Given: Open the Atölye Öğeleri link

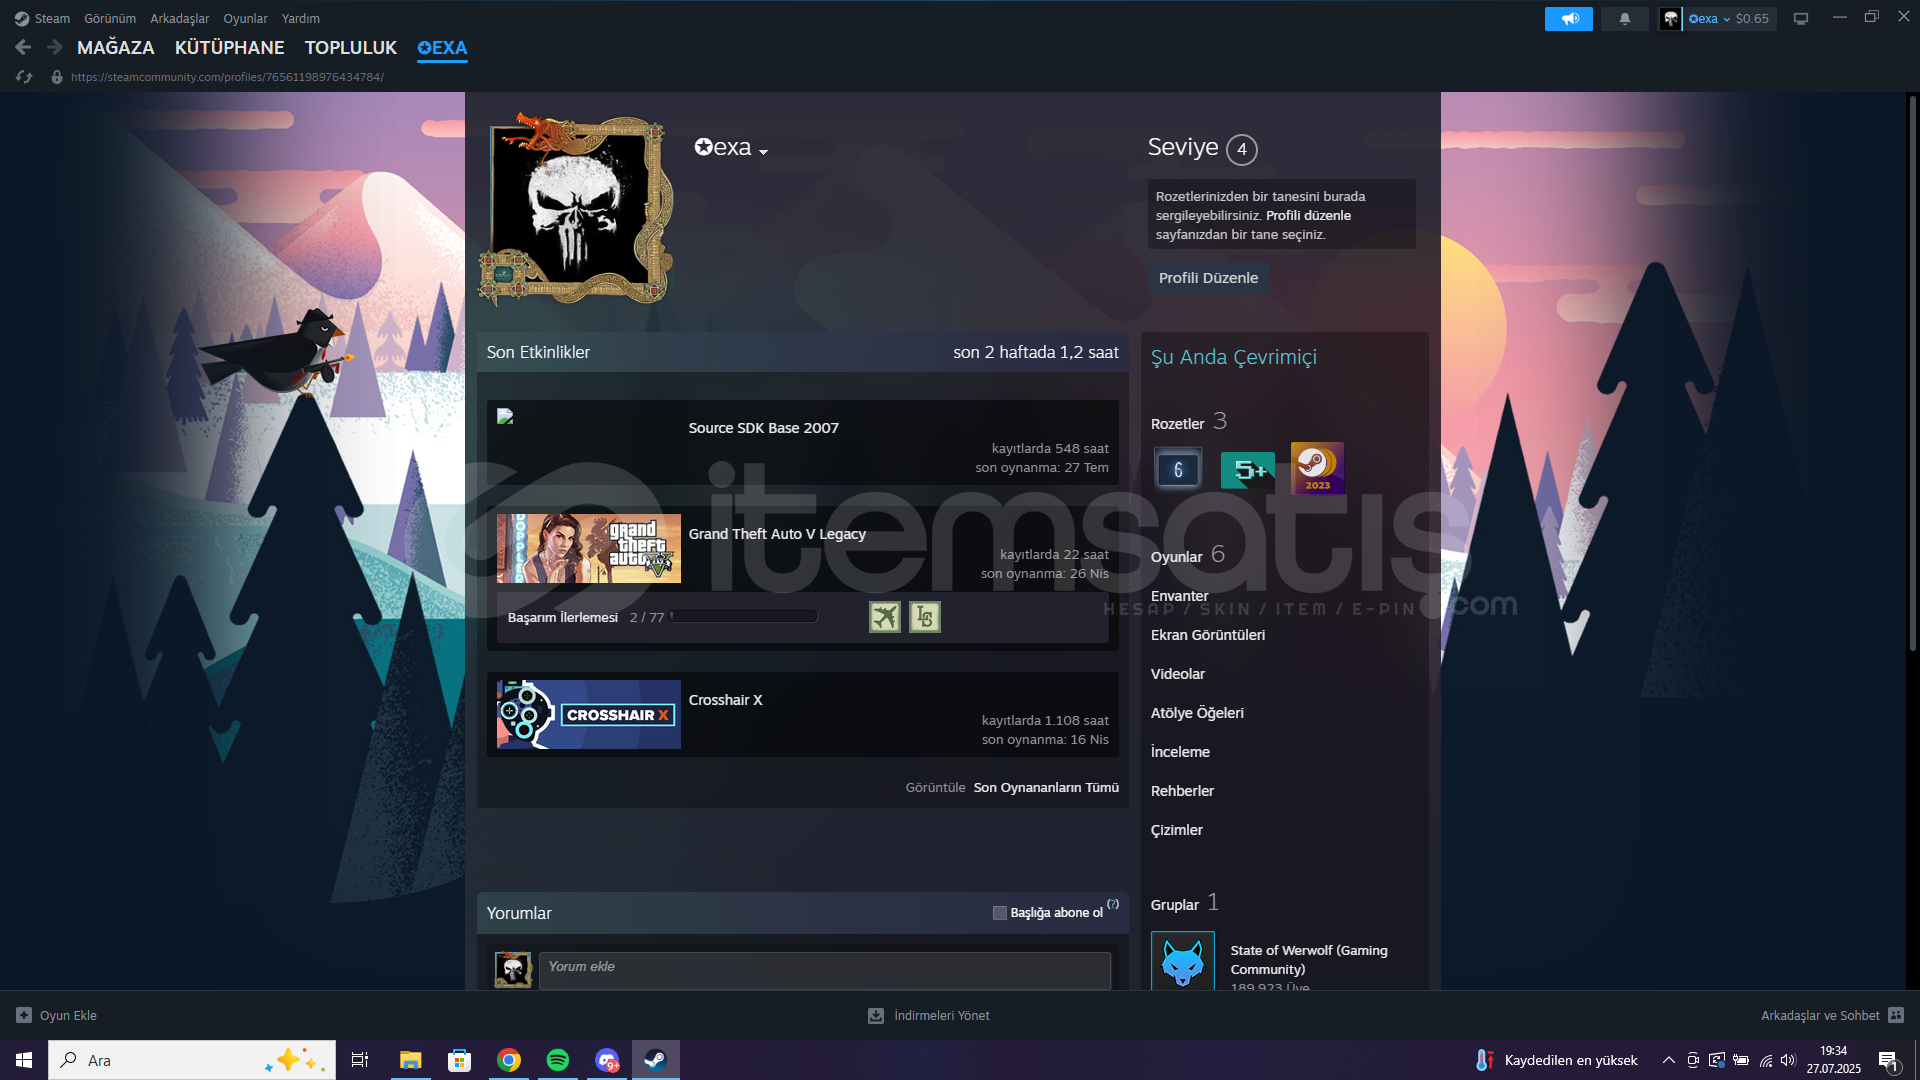Looking at the screenshot, I should (x=1197, y=713).
